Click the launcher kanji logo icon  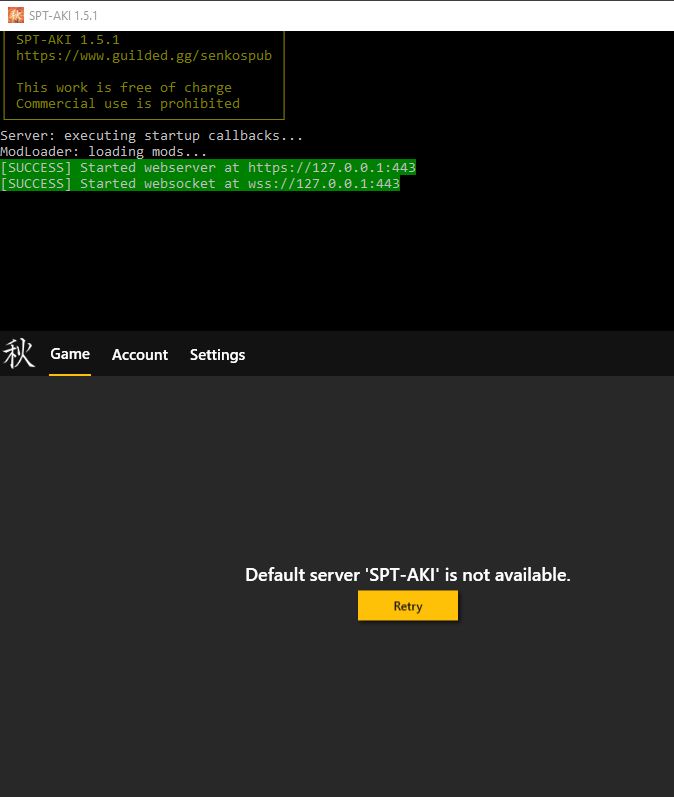point(19,354)
